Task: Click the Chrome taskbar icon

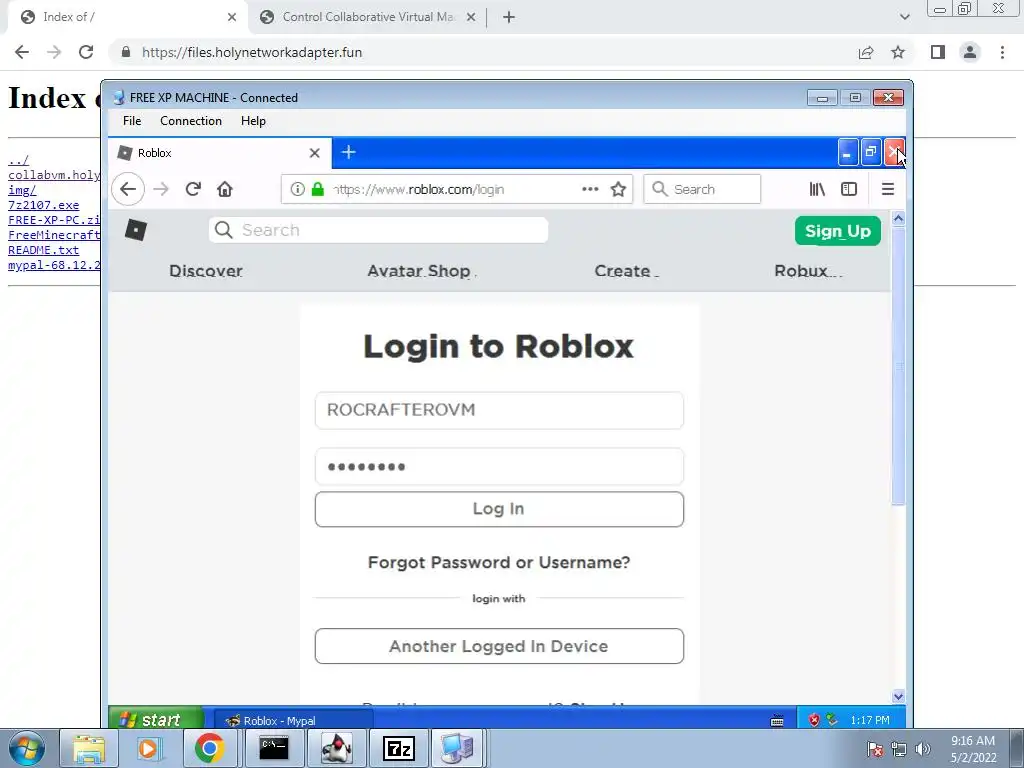Action: (209, 748)
